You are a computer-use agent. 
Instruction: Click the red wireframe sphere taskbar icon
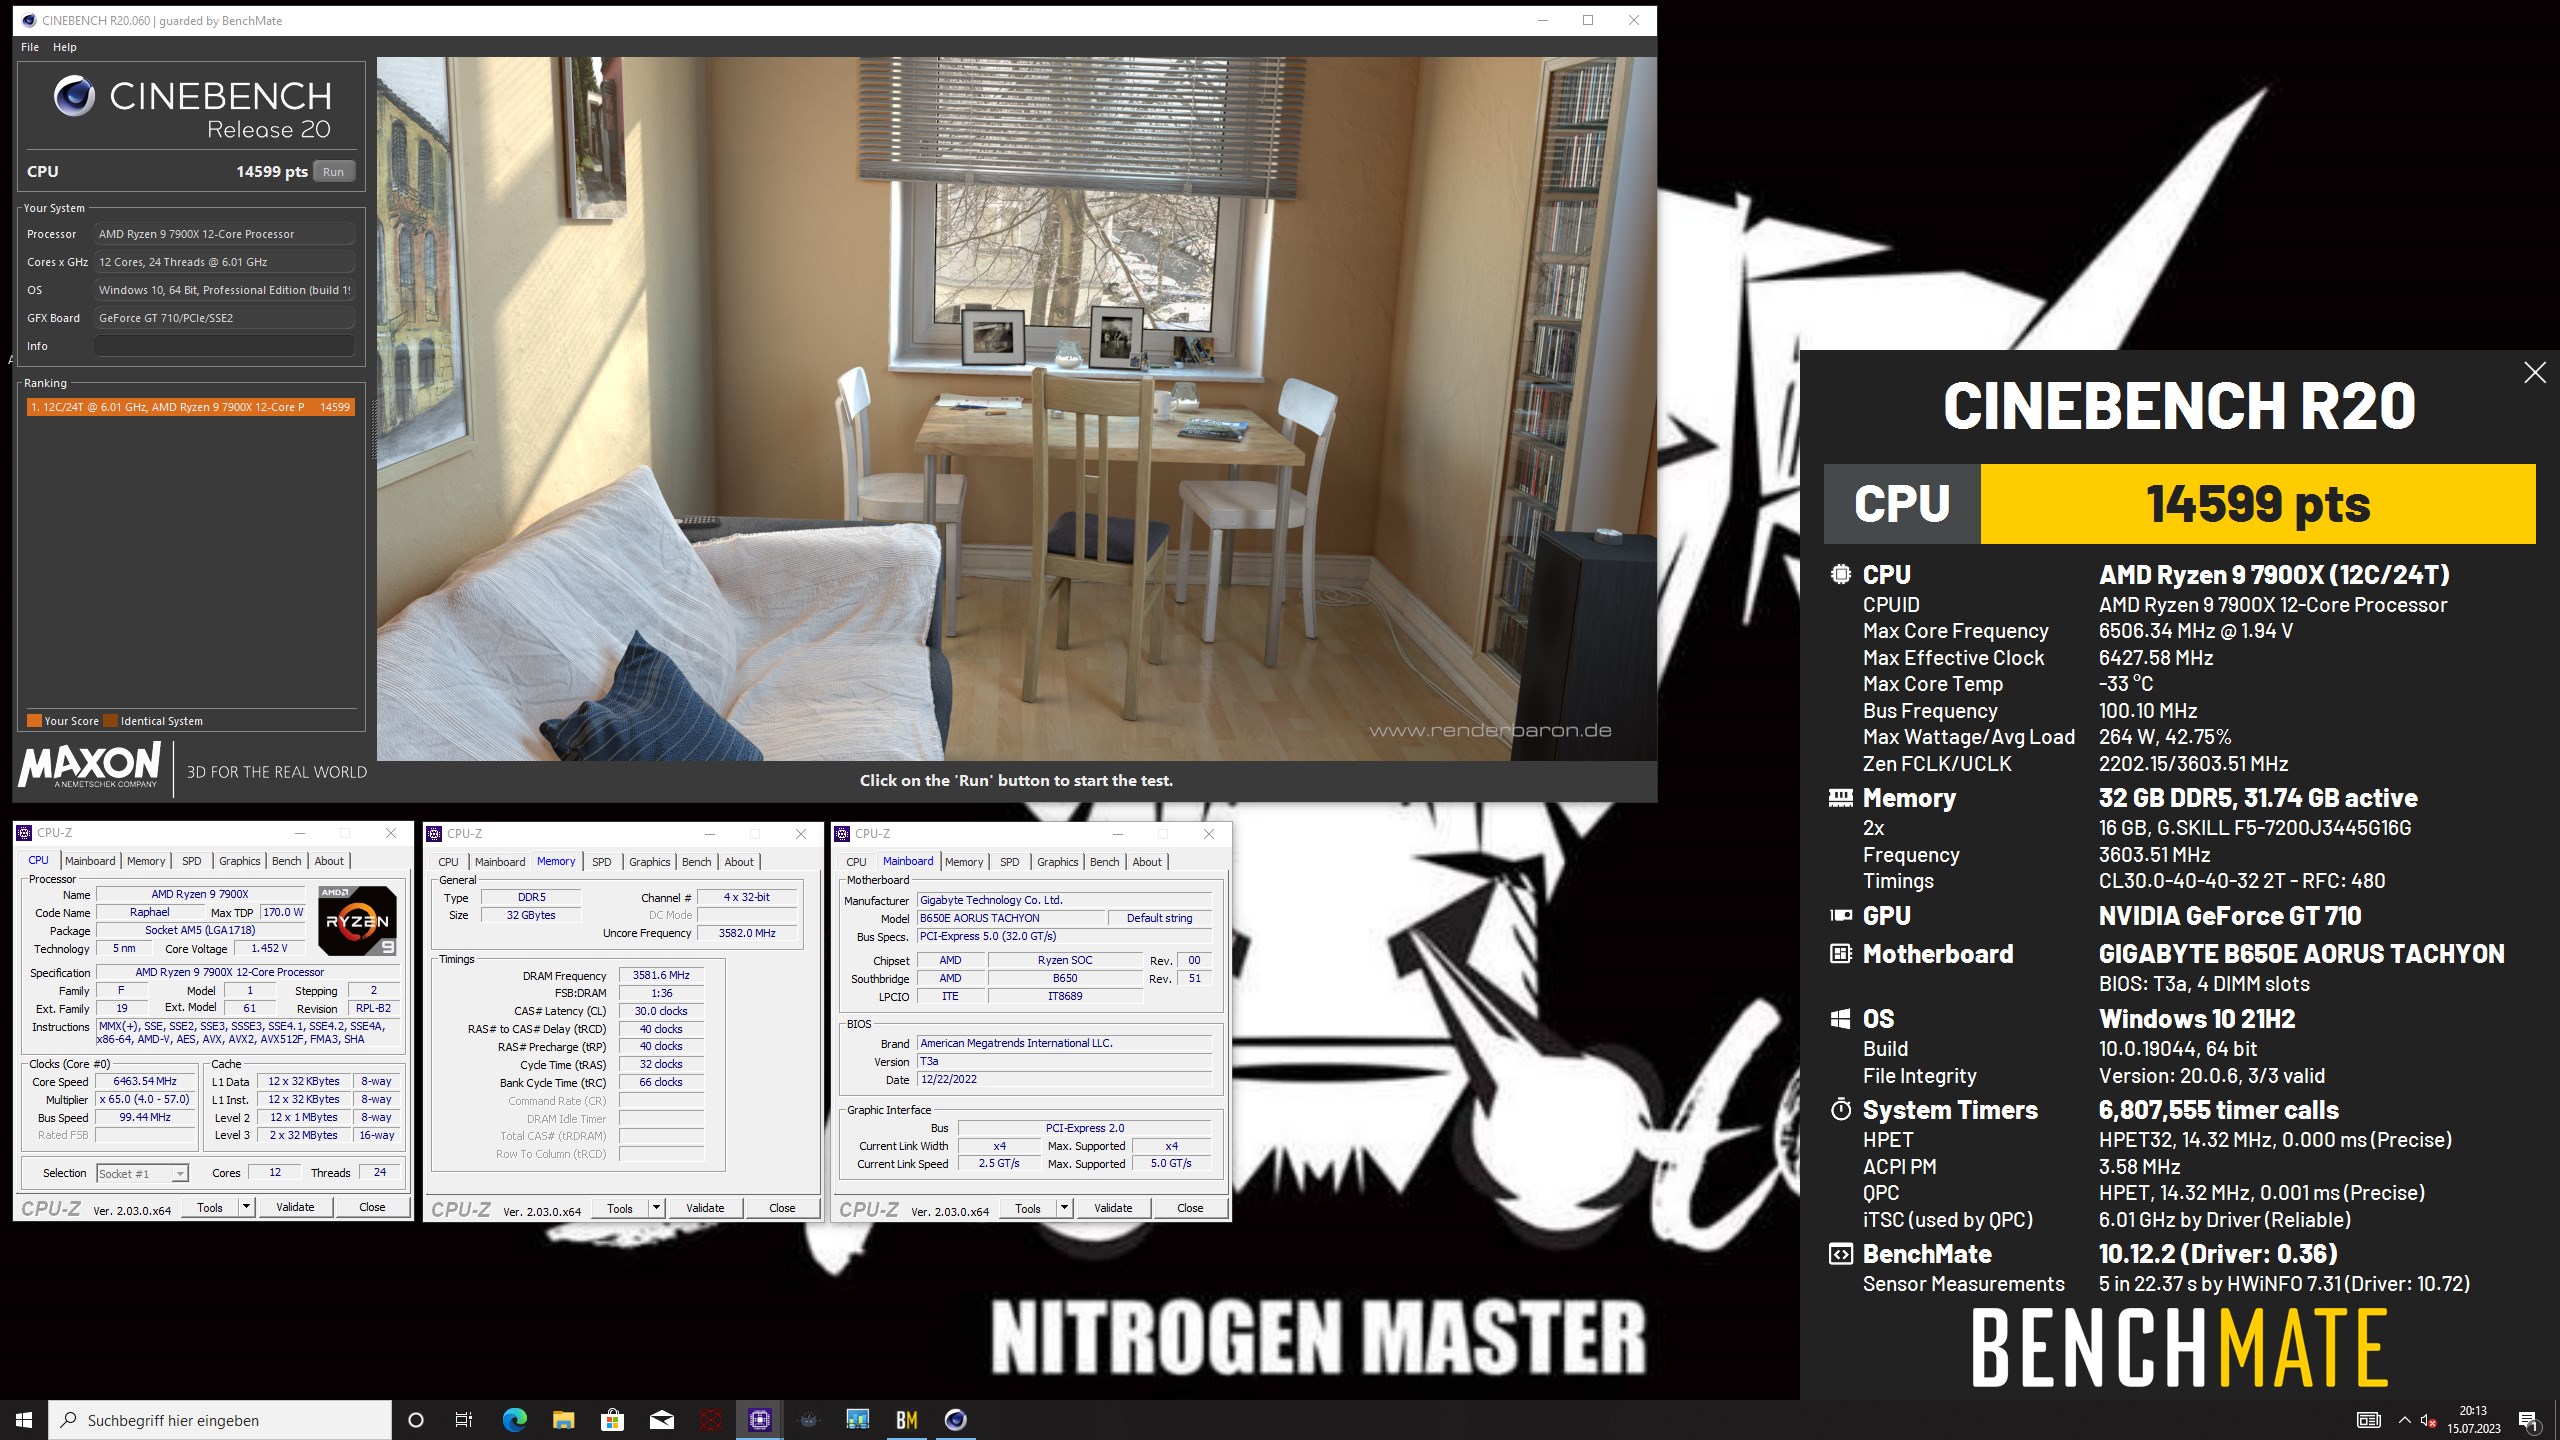[x=710, y=1420]
